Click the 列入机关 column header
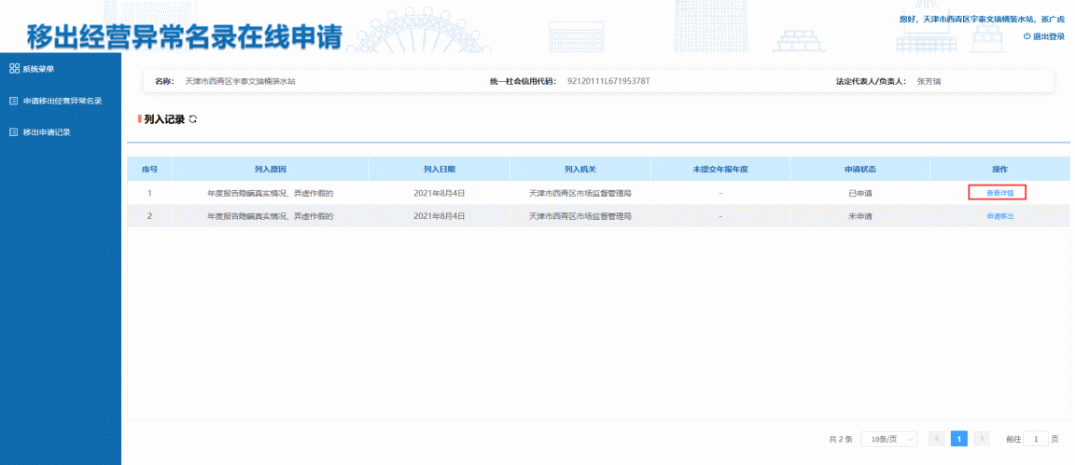 580,168
